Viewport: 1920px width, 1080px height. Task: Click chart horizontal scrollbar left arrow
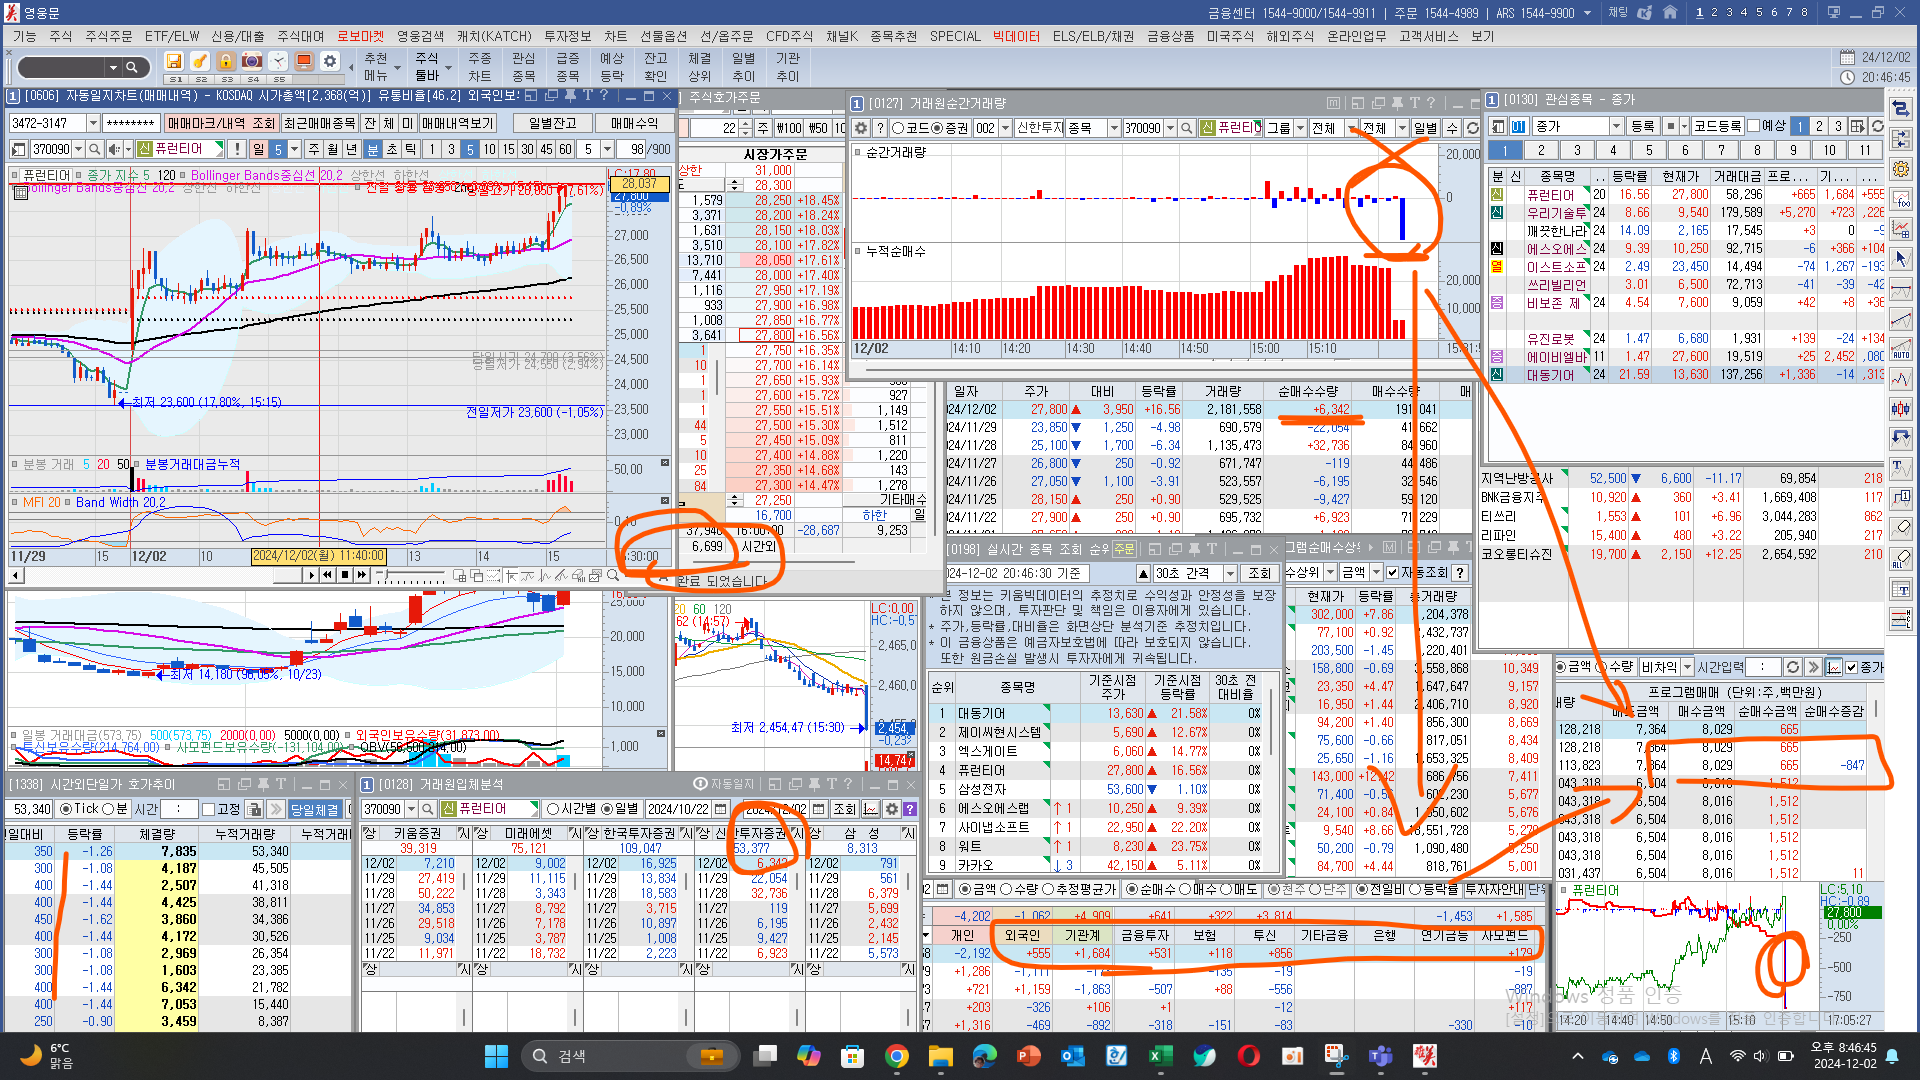(16, 575)
